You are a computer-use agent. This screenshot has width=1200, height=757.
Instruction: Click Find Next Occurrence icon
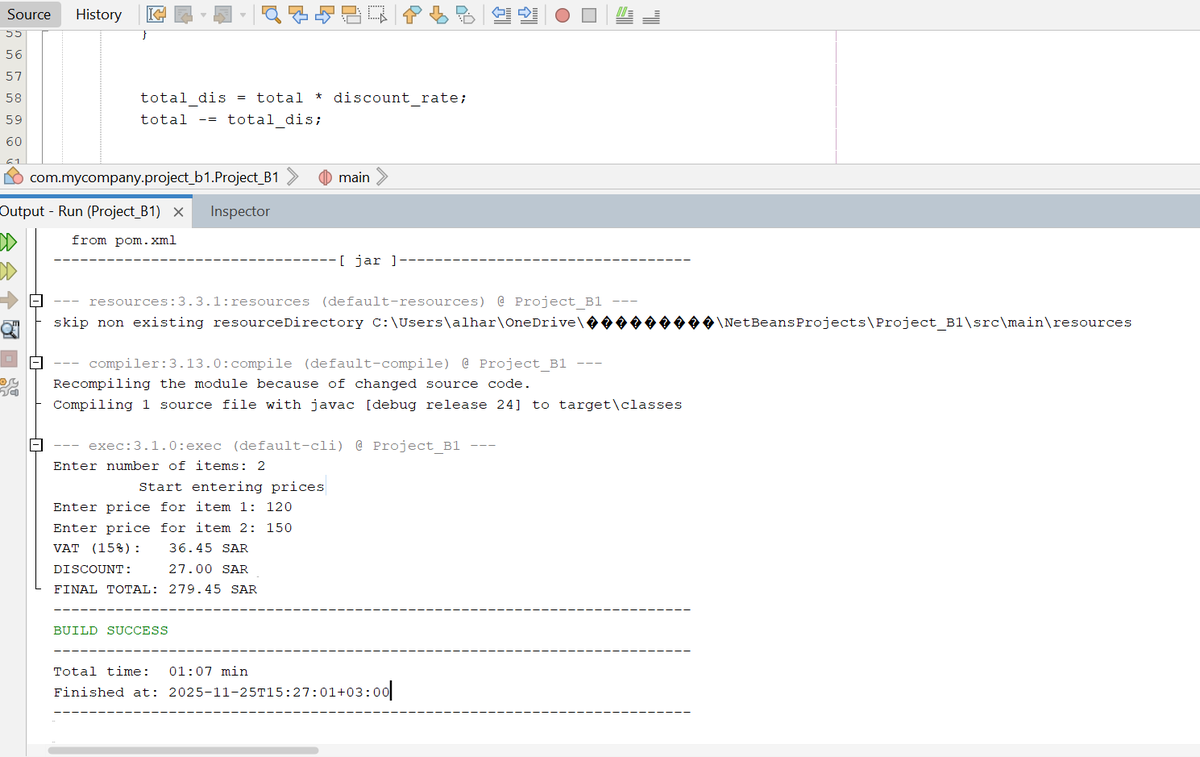[325, 15]
